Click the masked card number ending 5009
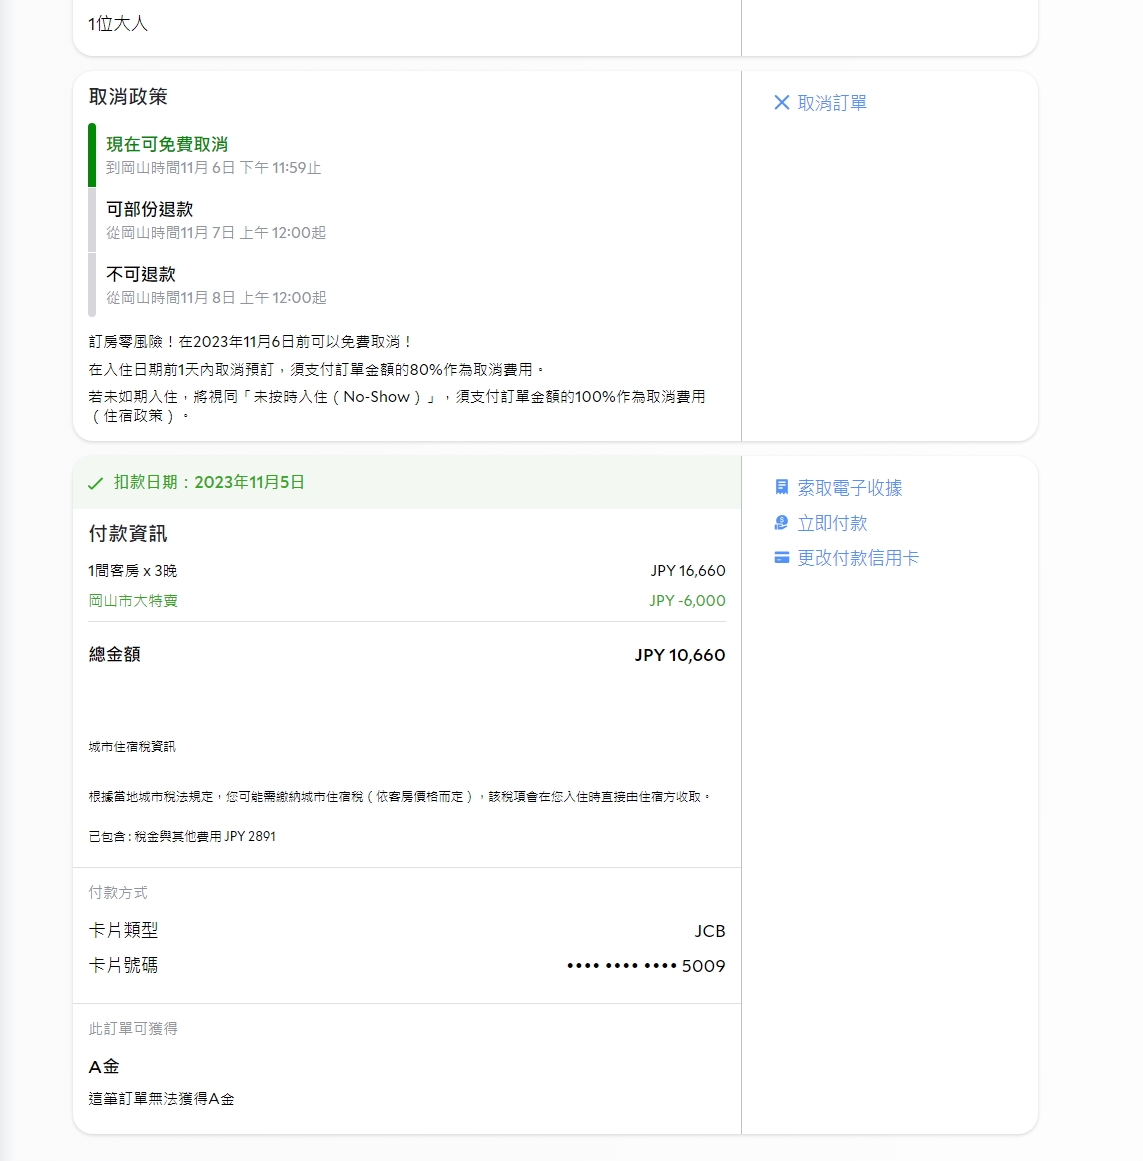Image resolution: width=1143 pixels, height=1161 pixels. click(x=646, y=966)
